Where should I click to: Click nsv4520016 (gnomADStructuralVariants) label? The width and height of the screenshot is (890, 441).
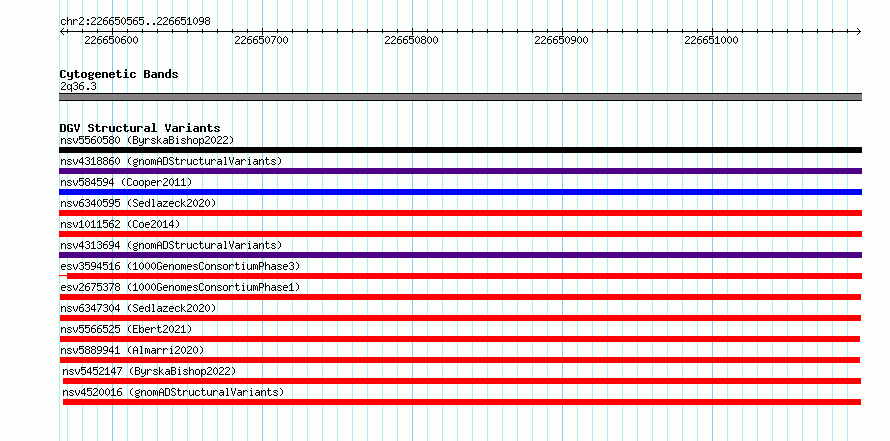click(173, 392)
